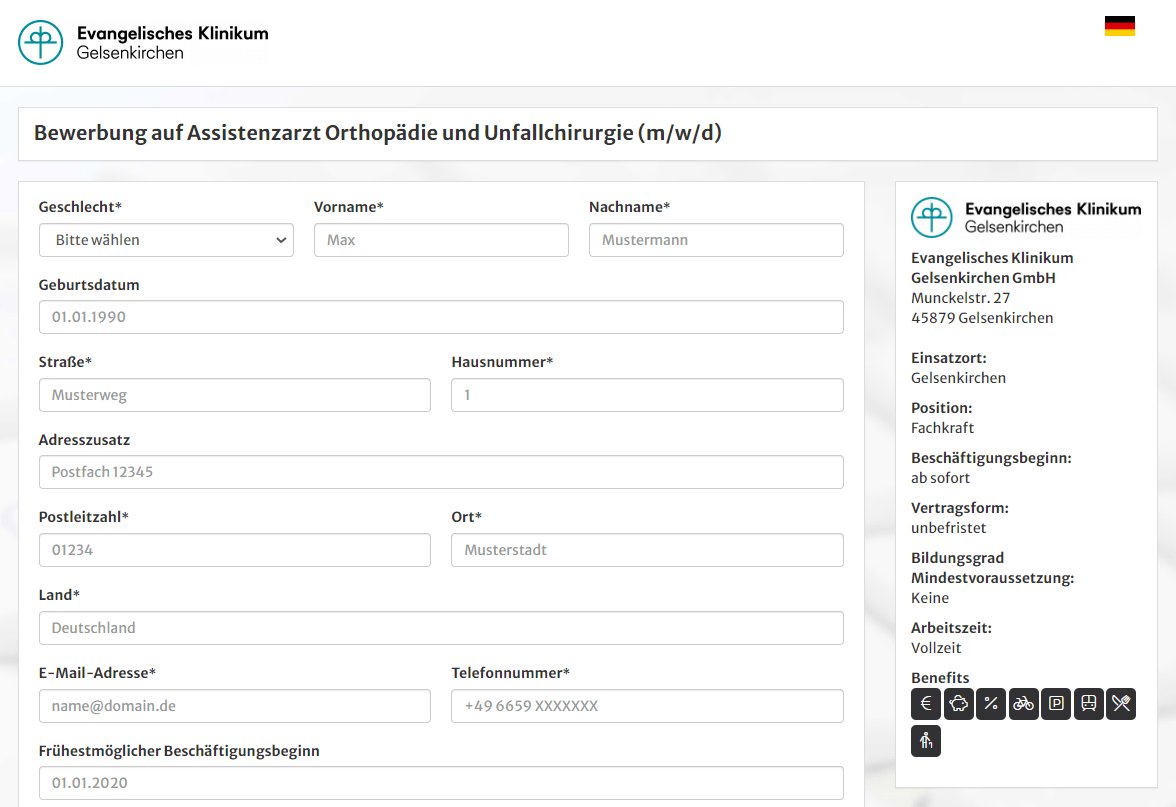Open the German flag language selector
Image resolution: width=1176 pixels, height=807 pixels.
tap(1120, 26)
